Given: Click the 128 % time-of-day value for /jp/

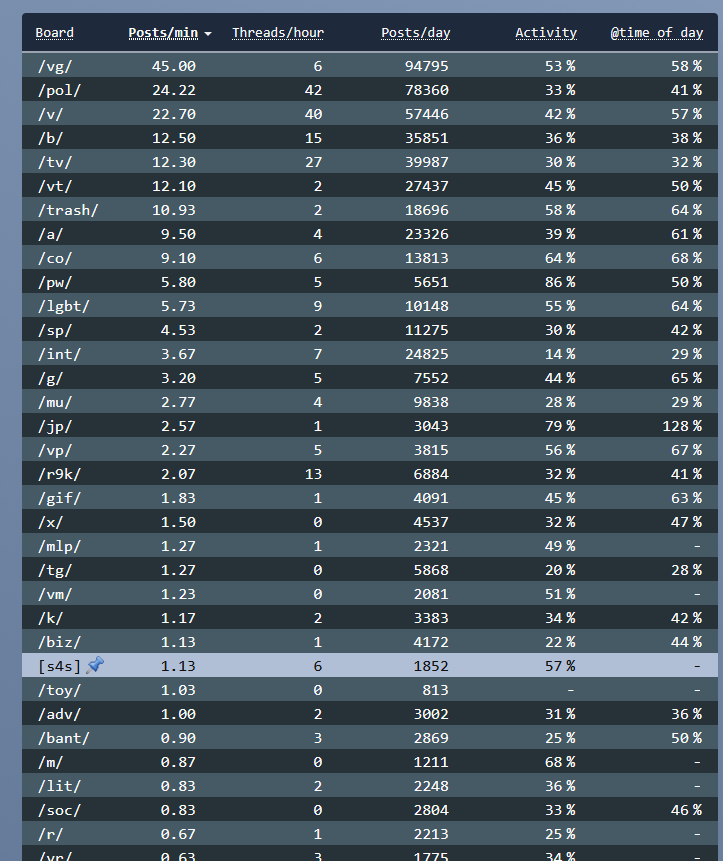Looking at the screenshot, I should point(682,426).
